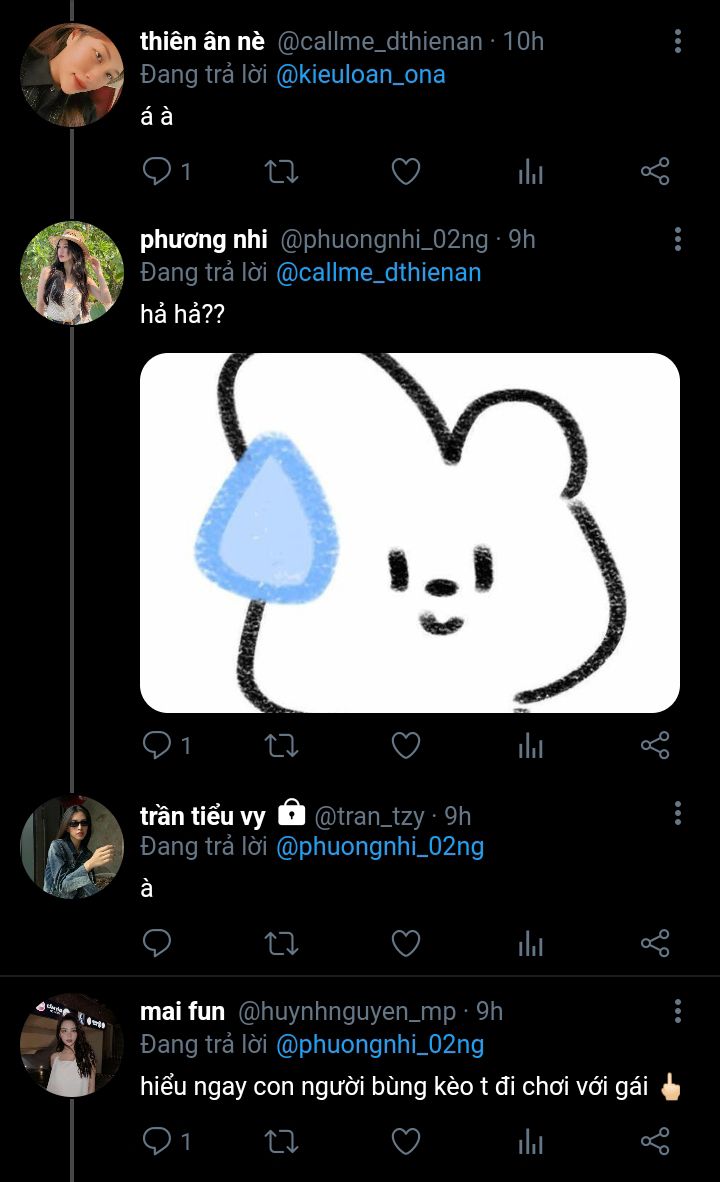Share phương nhi's tweet
Screen dimensions: 720x1182
[x=655, y=745]
